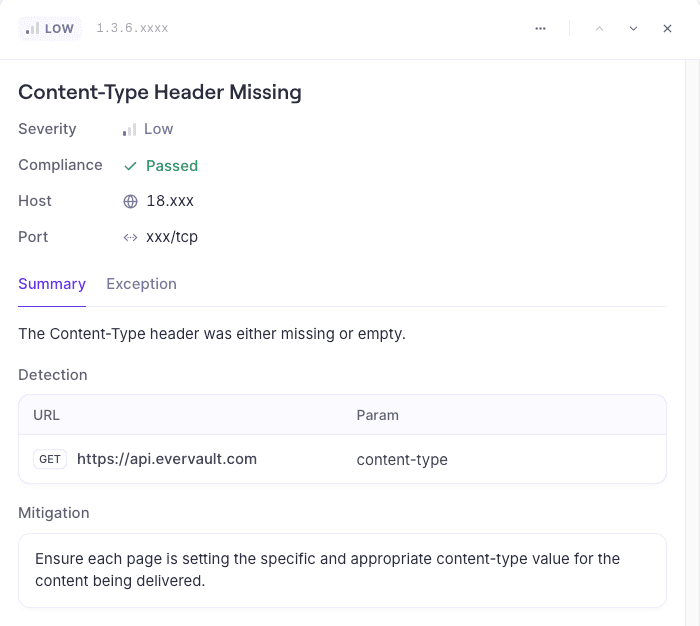Click the GET method badge
This screenshot has height=626, width=700.
coord(50,460)
